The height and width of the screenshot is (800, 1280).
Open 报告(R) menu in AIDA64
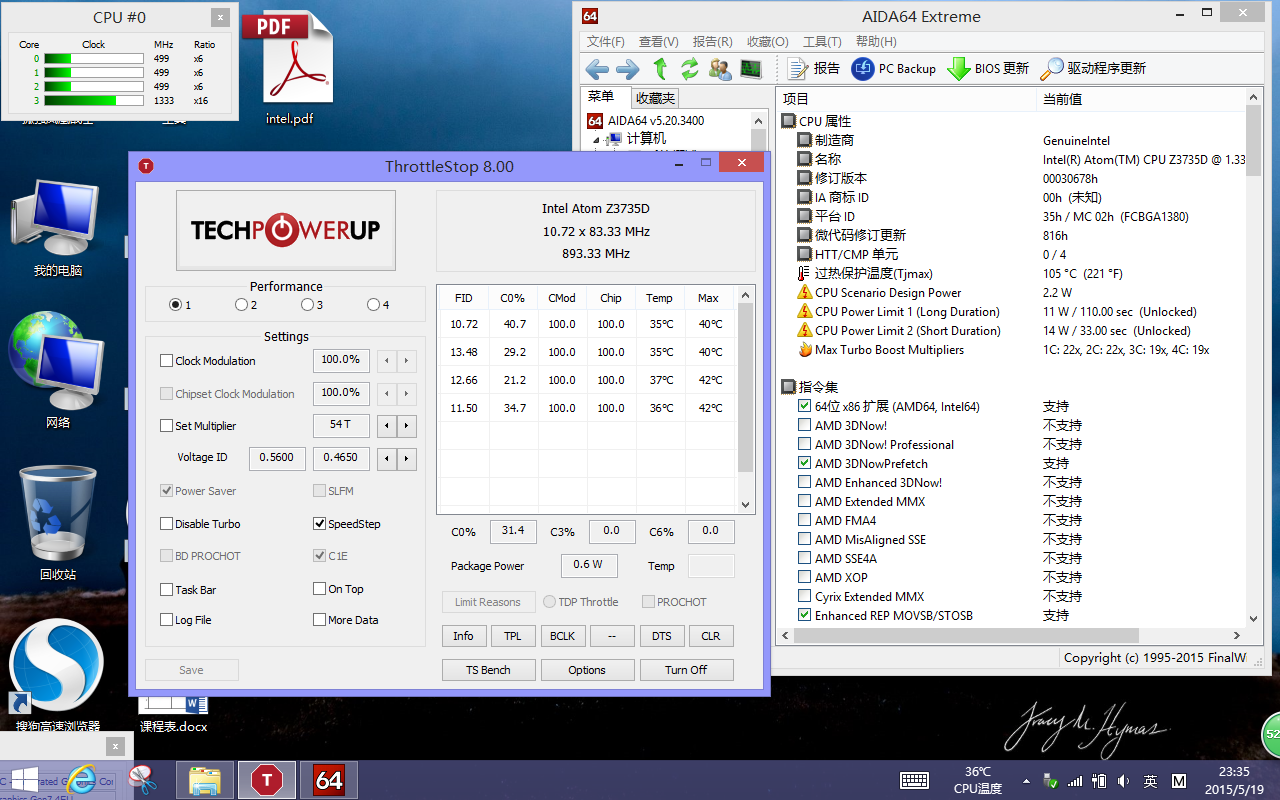(x=712, y=42)
